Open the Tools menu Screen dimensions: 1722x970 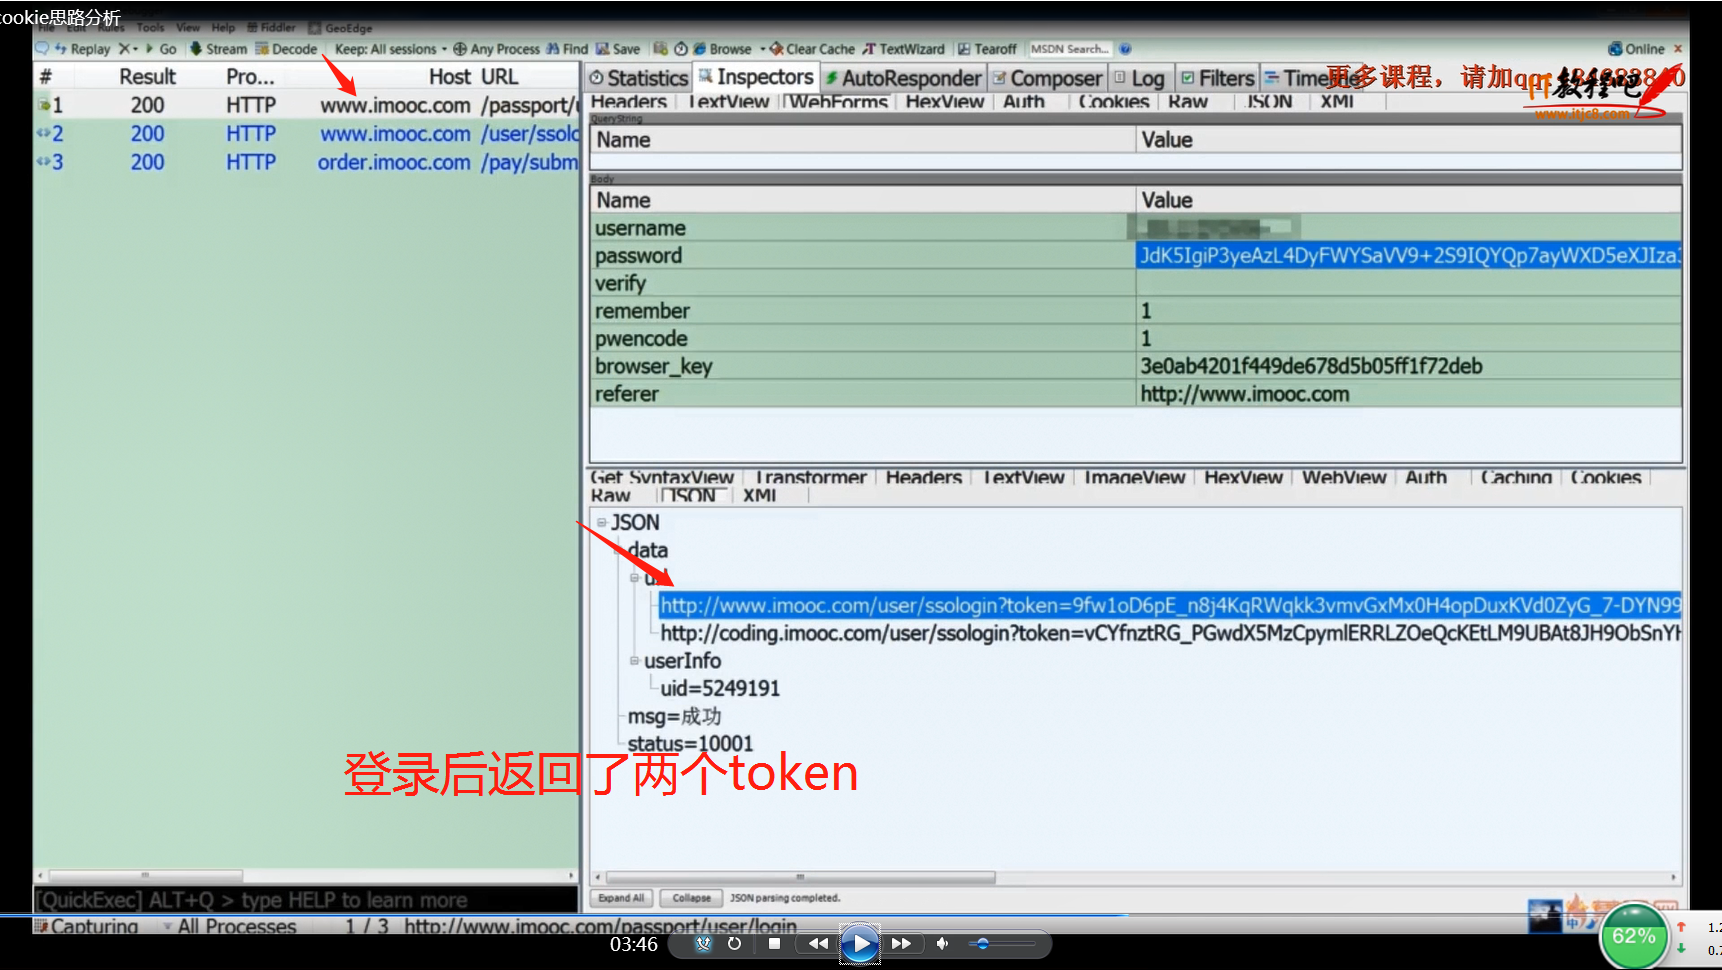pyautogui.click(x=150, y=28)
